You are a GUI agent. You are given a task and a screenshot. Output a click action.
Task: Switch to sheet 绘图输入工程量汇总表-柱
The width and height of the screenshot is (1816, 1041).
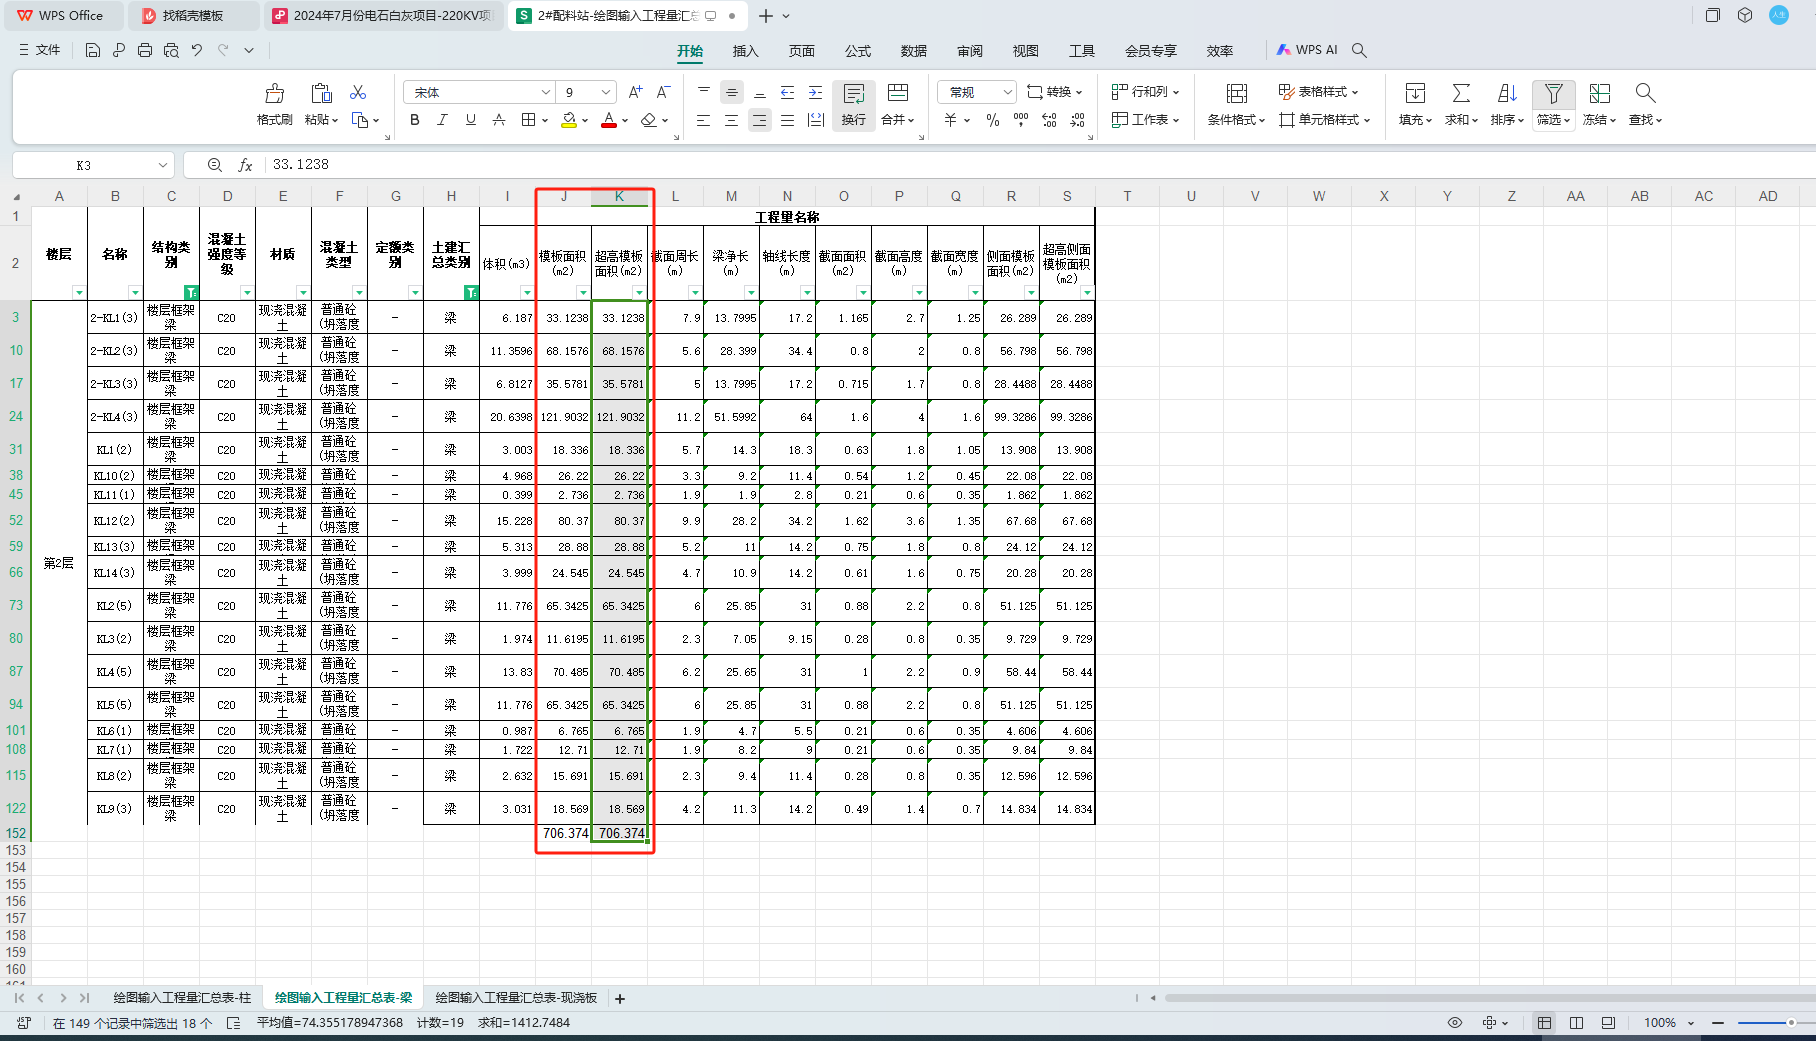coord(182,998)
